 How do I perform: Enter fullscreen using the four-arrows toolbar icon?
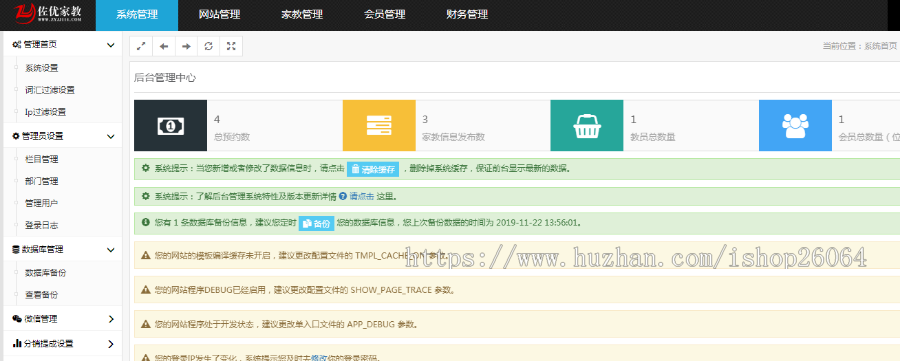click(x=231, y=46)
